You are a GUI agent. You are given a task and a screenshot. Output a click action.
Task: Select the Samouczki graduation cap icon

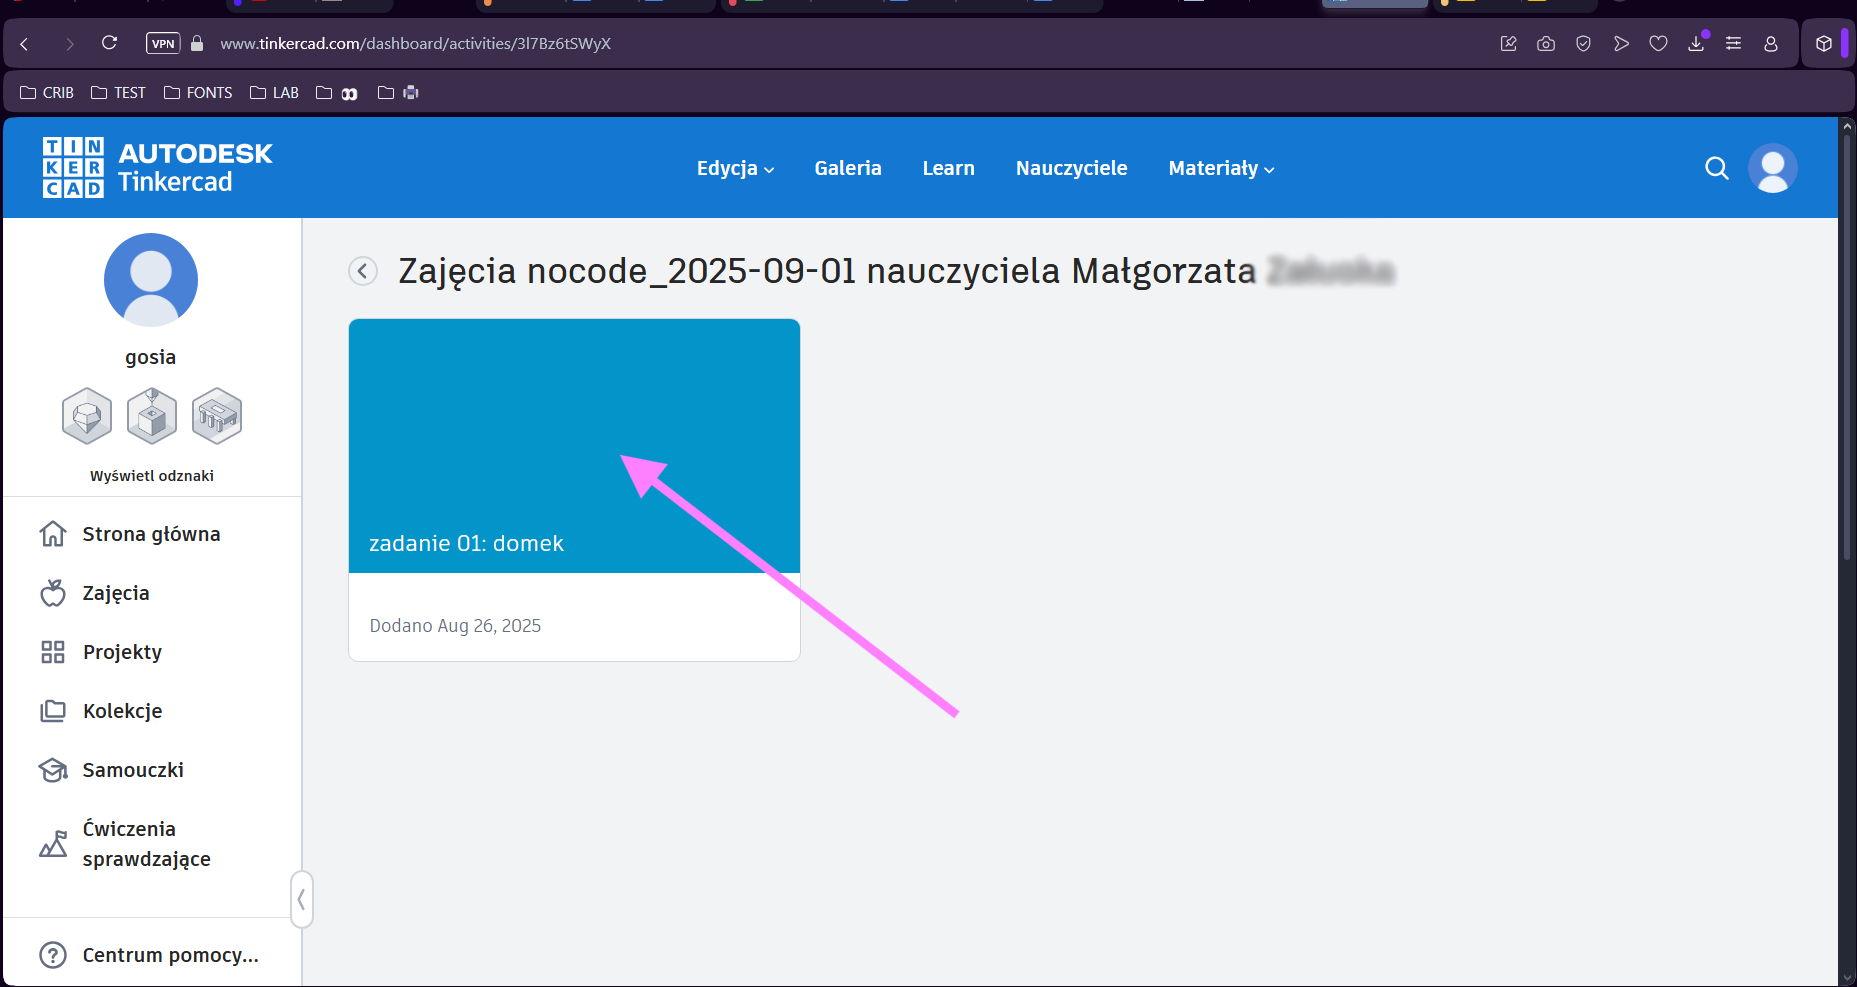52,770
